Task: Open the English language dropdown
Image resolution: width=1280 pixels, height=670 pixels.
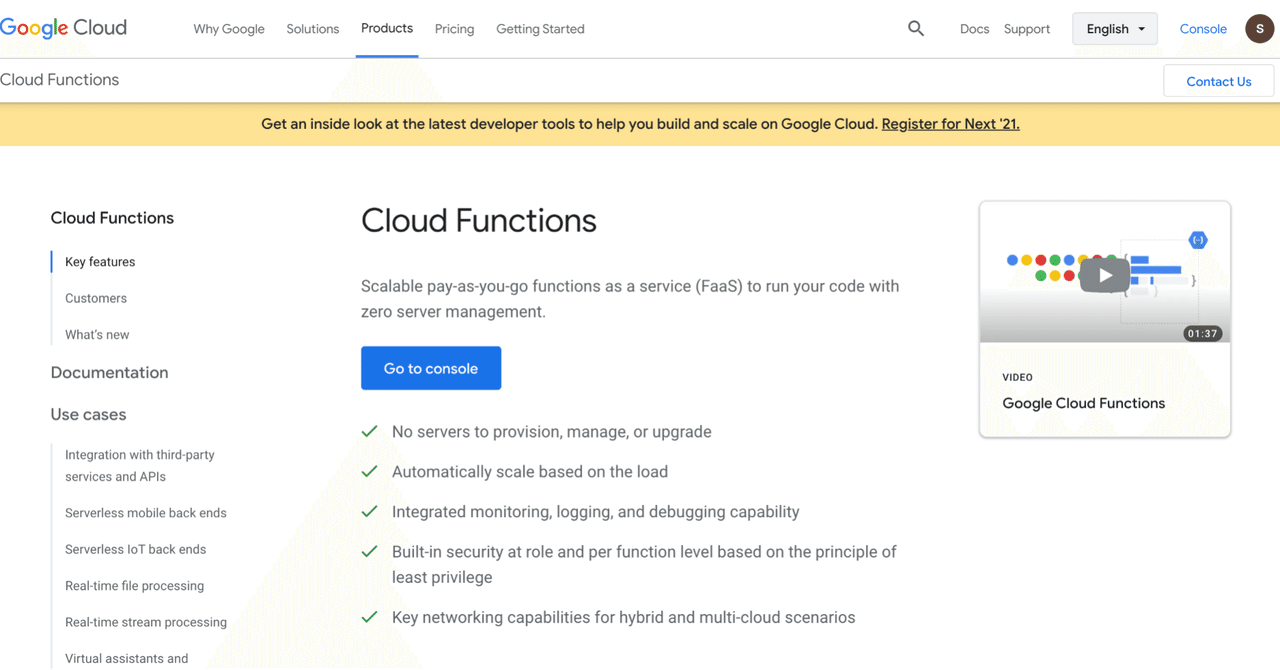Action: (1114, 28)
